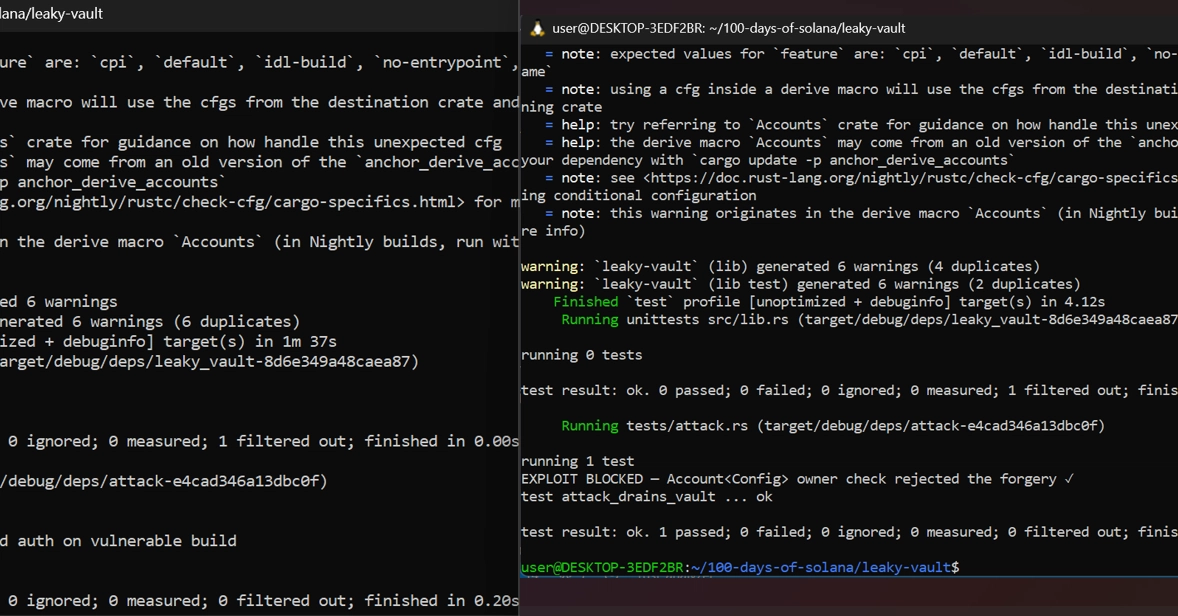Click 'n the derive macro `Accounts`' line in the left terminal
Viewport: 1178px width, 616px height.
259,242
